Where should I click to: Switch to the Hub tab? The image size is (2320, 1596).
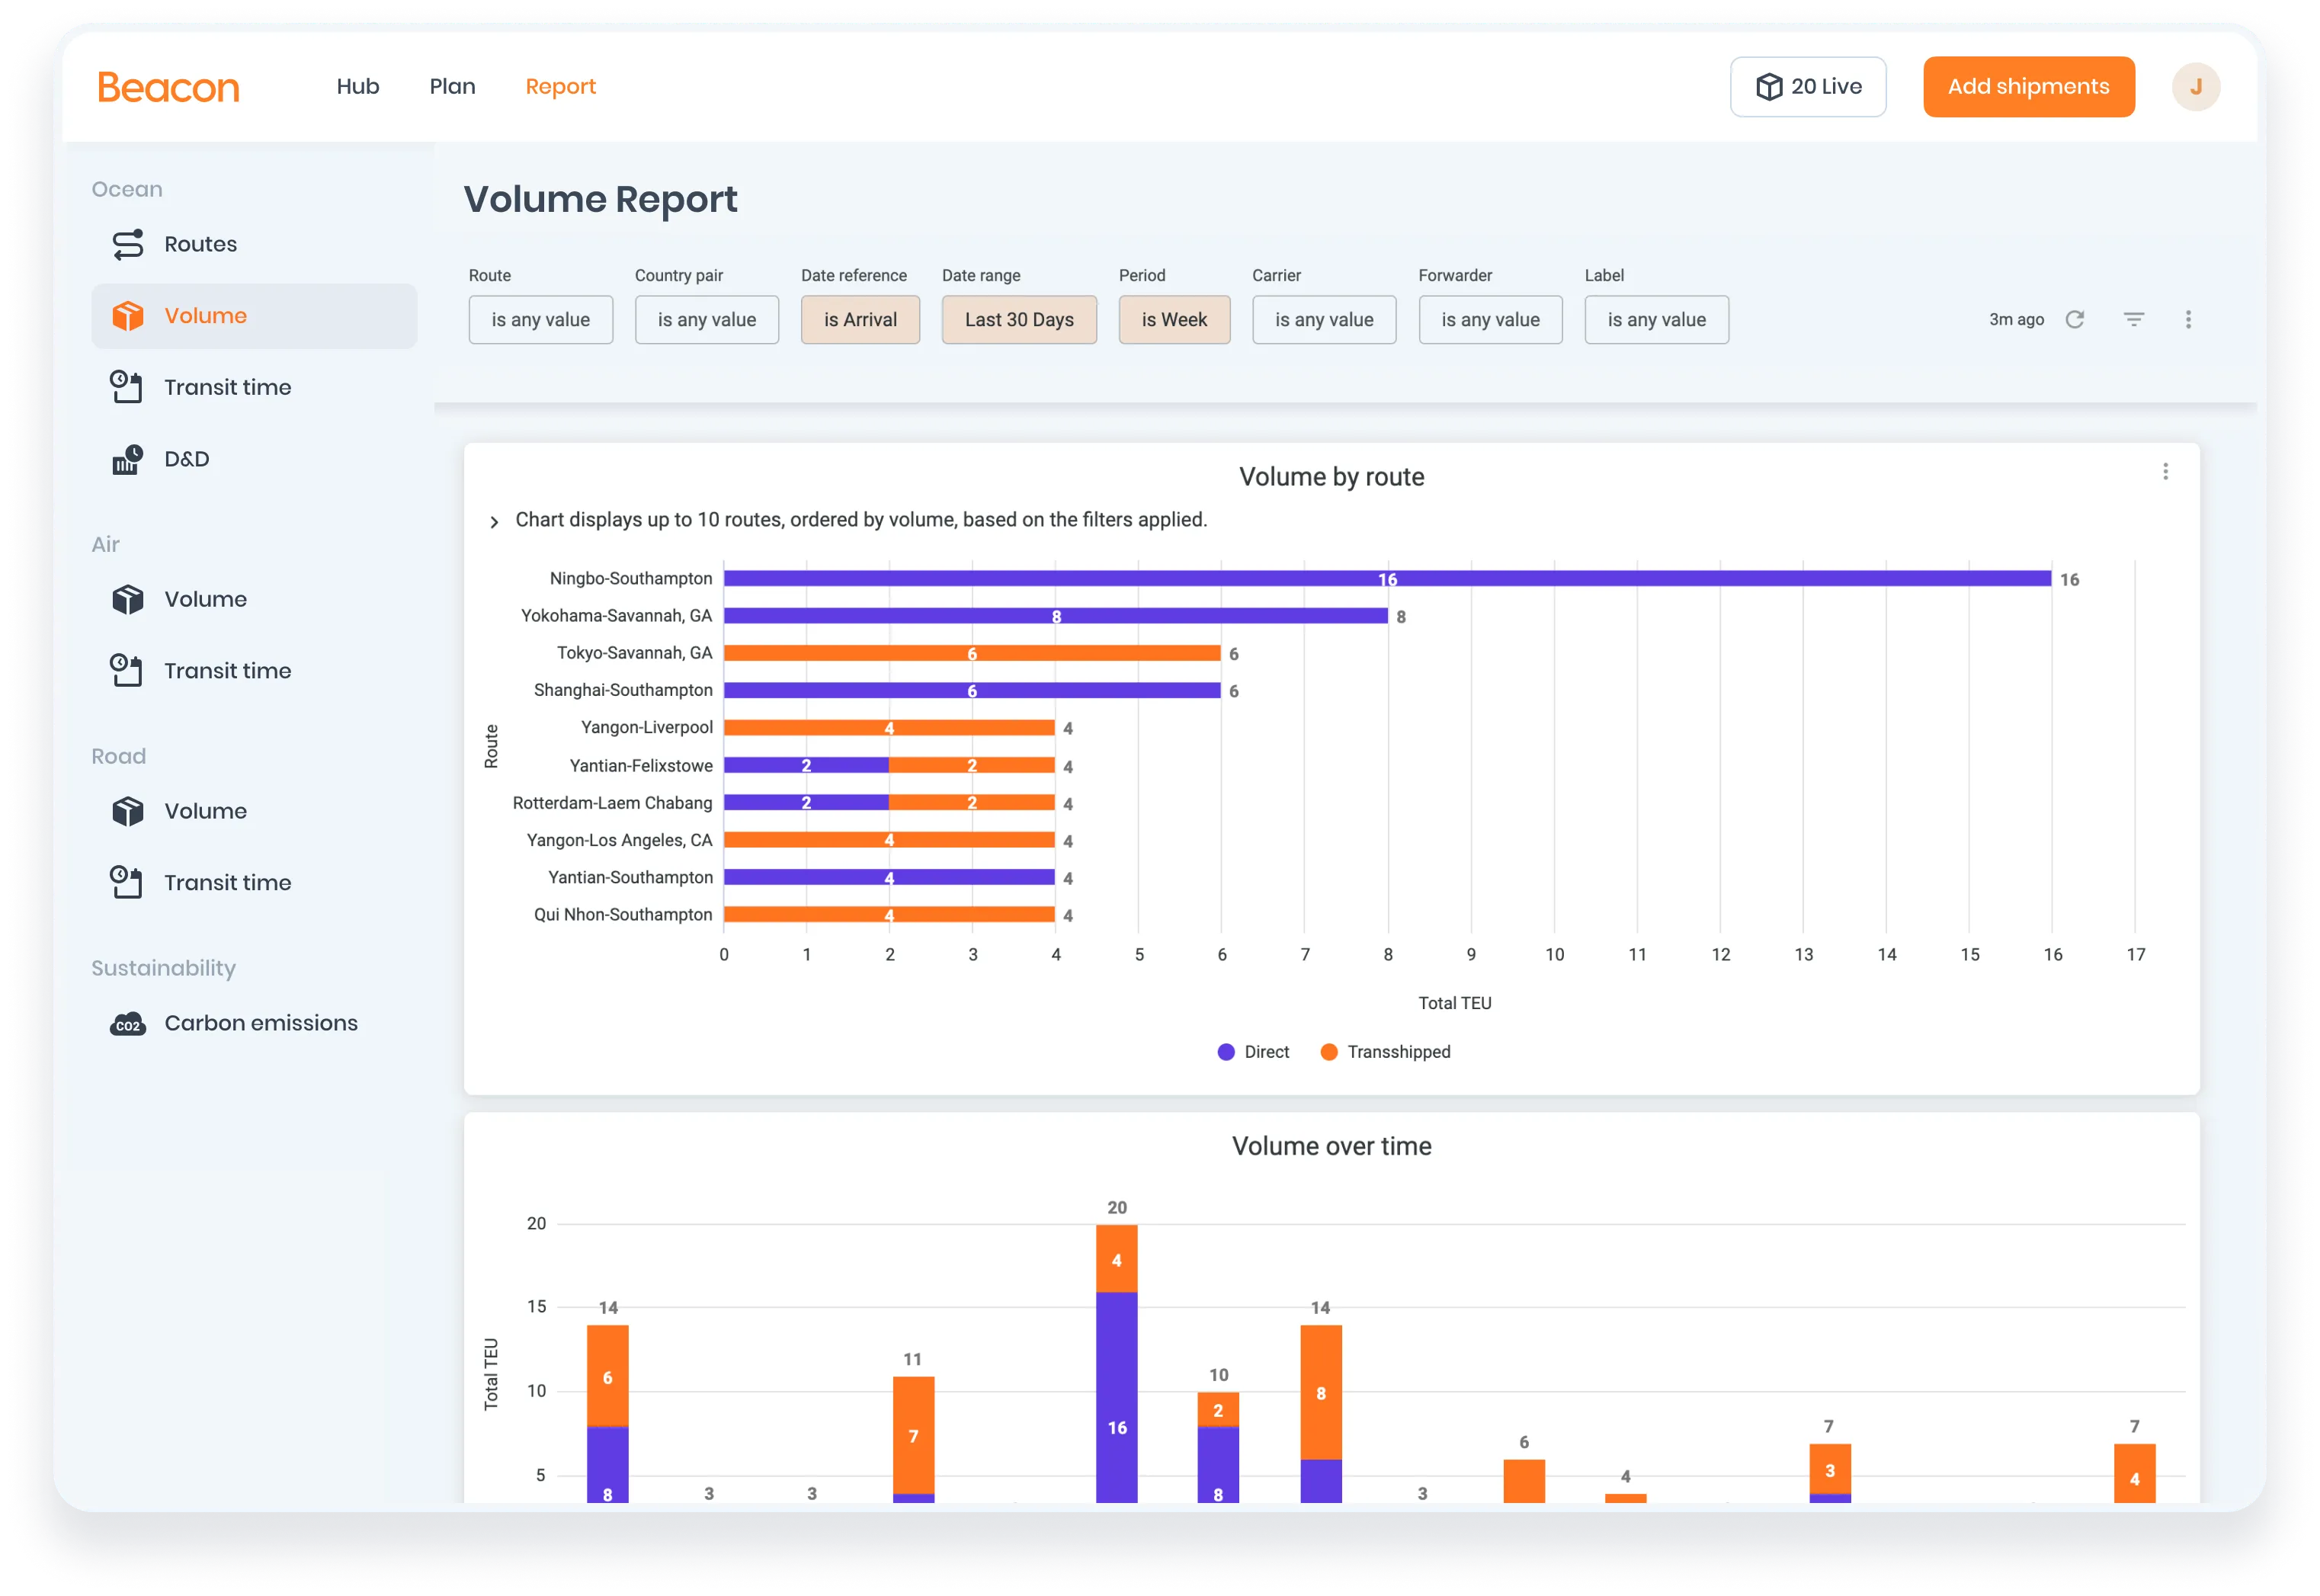click(x=358, y=87)
